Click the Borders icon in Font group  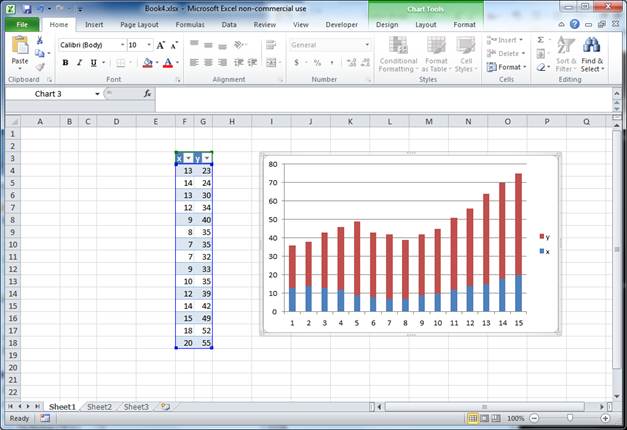(120, 63)
